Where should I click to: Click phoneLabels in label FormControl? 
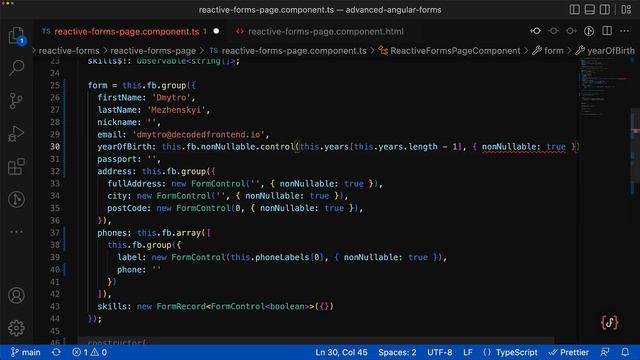[x=282, y=257]
